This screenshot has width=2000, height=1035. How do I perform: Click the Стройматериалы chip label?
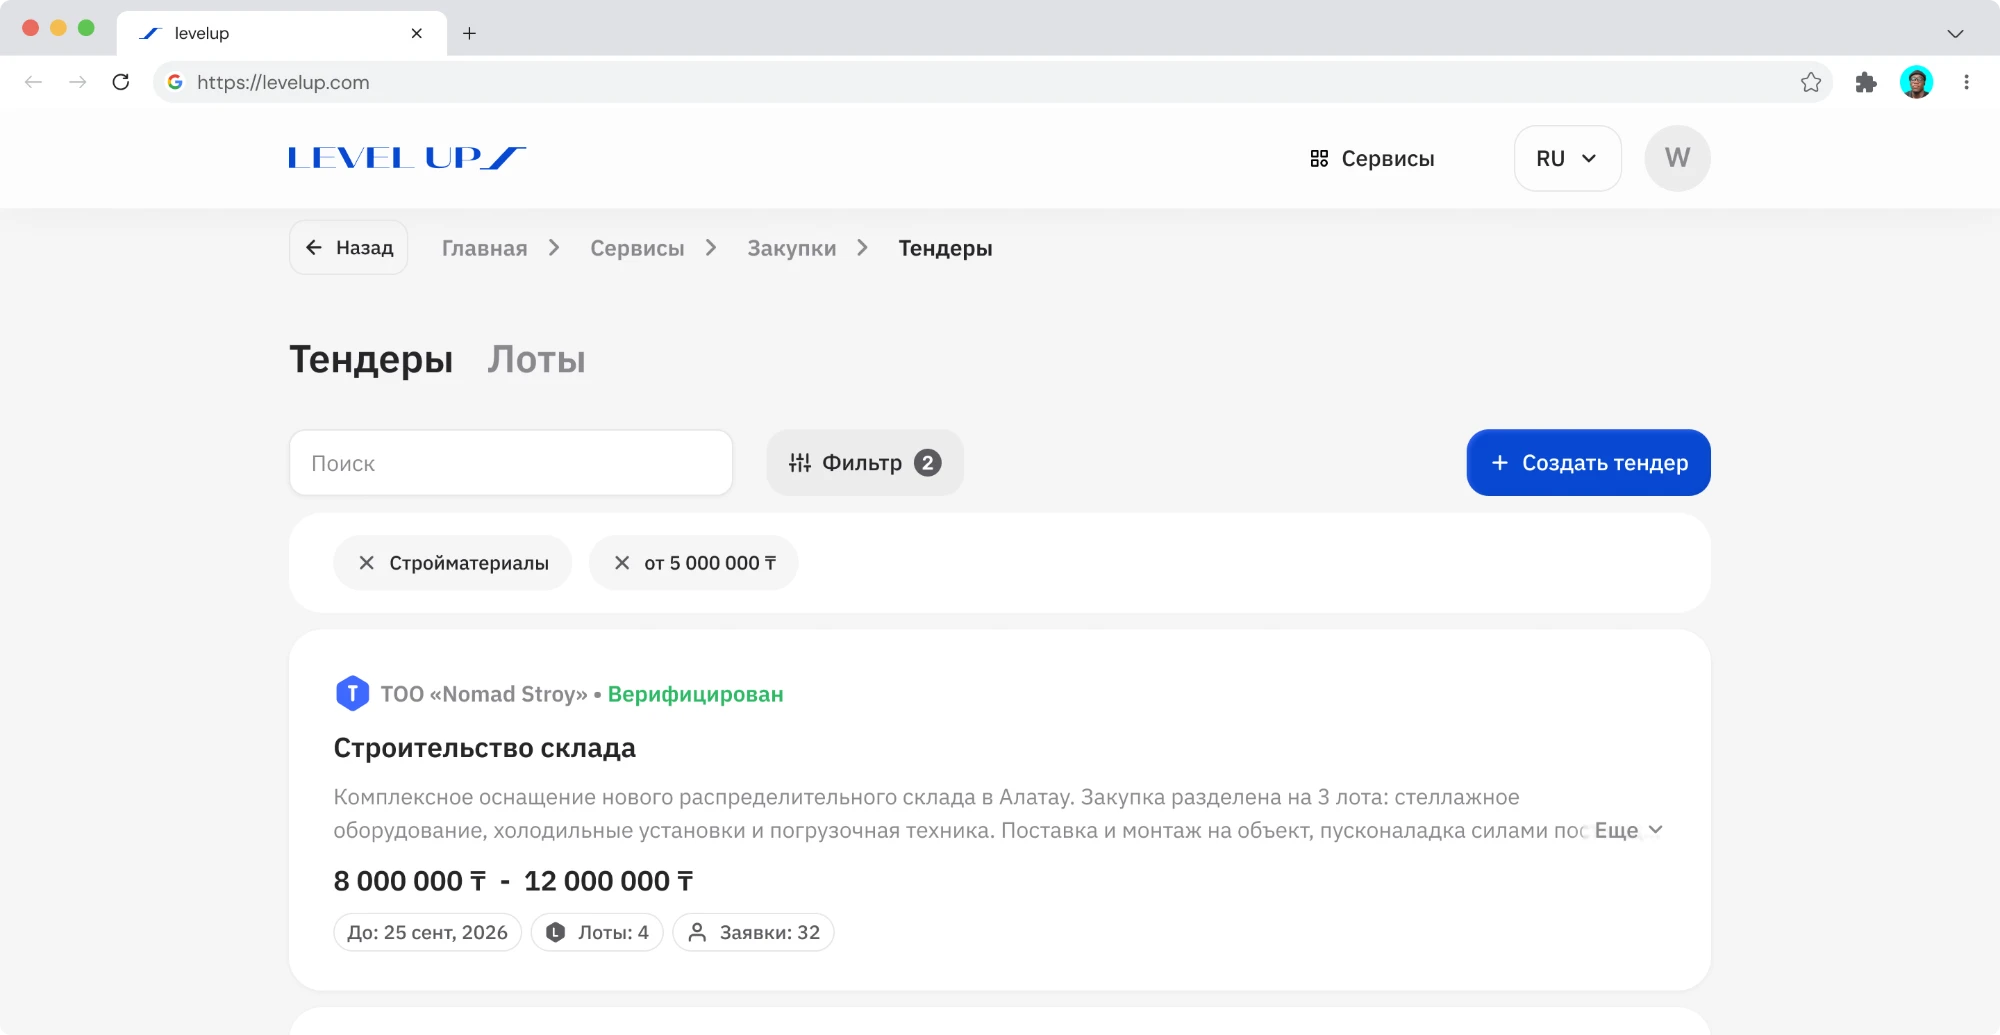tap(469, 563)
